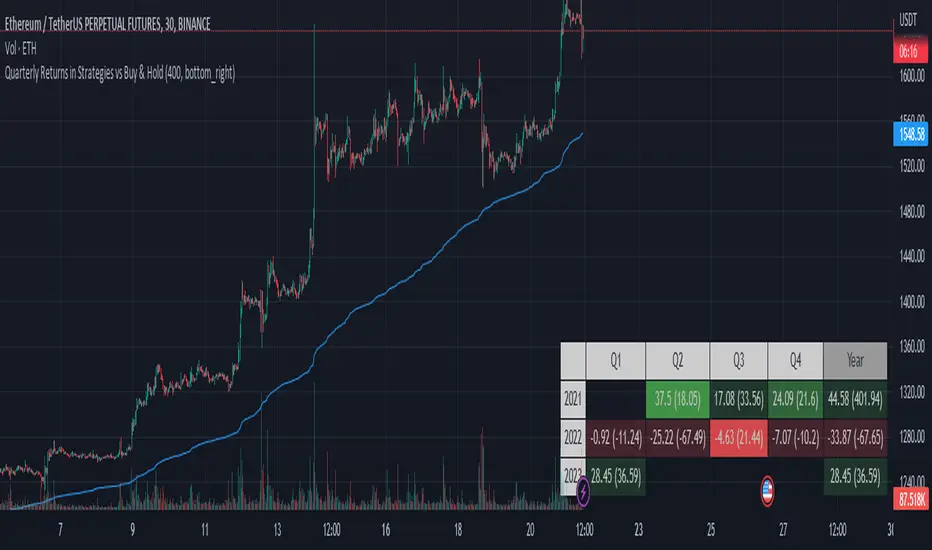This screenshot has width=932, height=550.
Task: Select the 2022 row label
Action: point(573,436)
